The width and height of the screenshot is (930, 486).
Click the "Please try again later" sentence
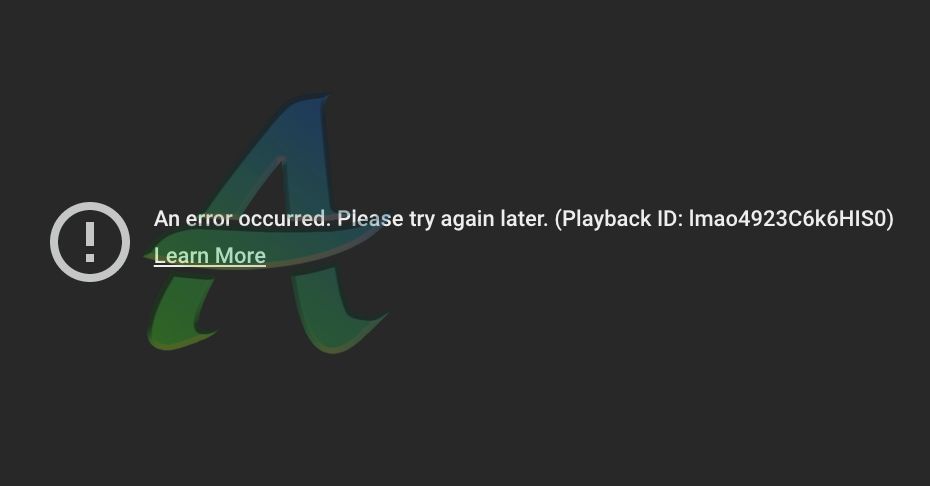pos(442,220)
